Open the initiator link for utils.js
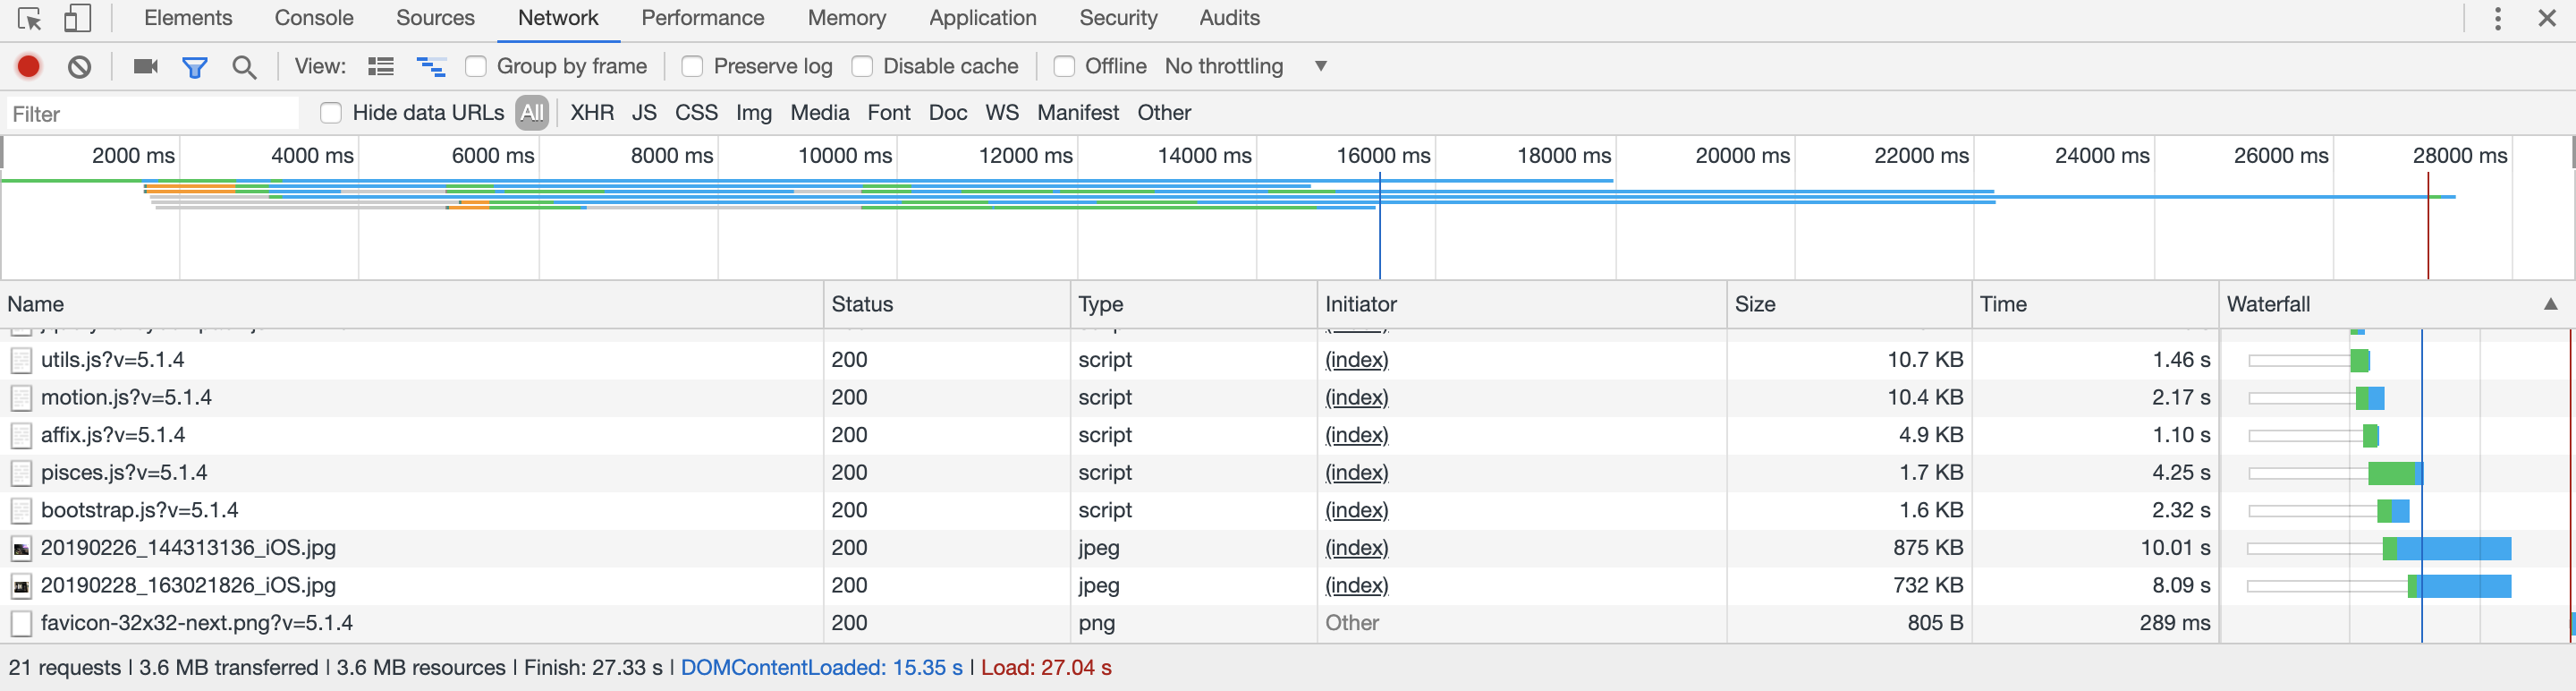2576x691 pixels. tap(1356, 360)
